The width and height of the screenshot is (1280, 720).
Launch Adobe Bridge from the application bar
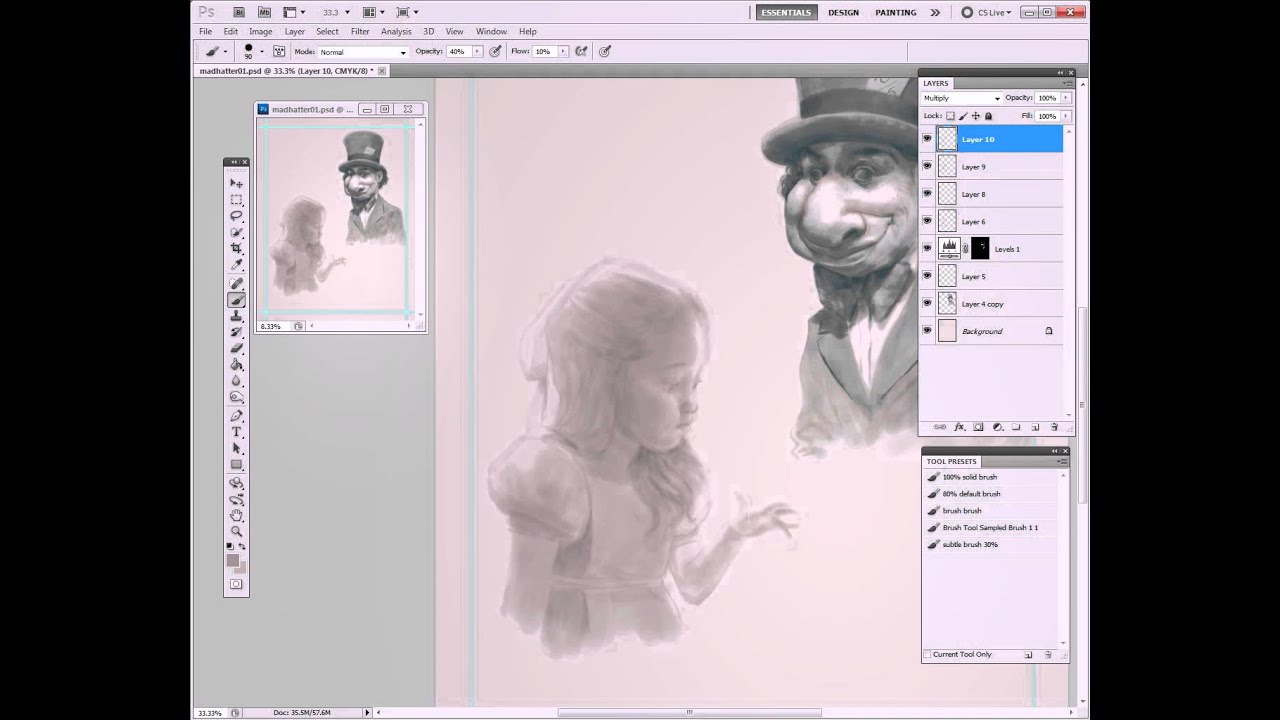[239, 12]
